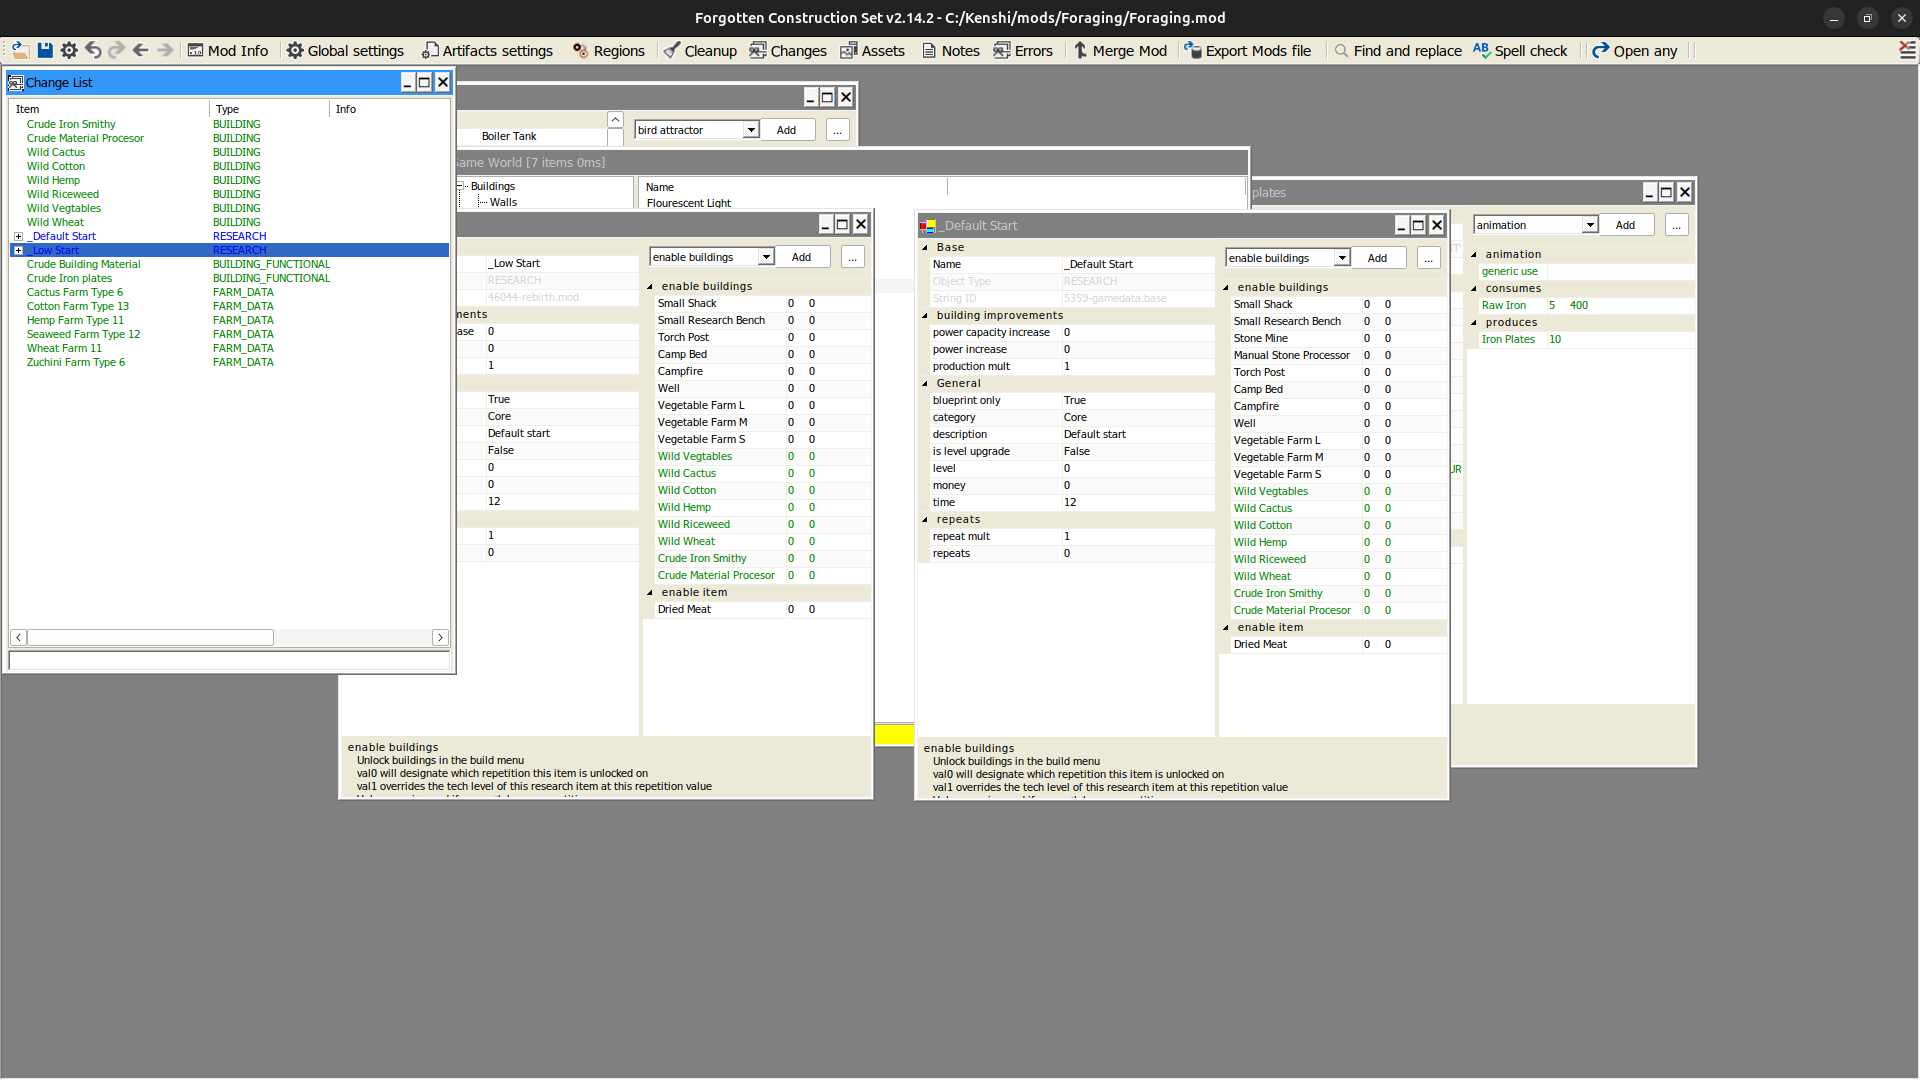Run Cleanup from the toolbar
The image size is (1920, 1080).
point(700,50)
